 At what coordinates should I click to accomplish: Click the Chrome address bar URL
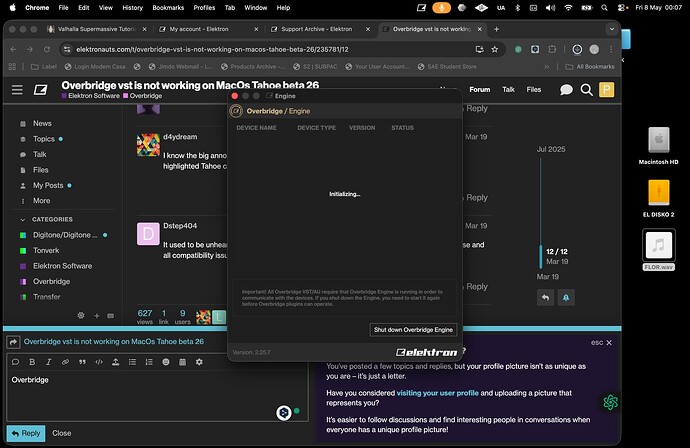(x=212, y=49)
